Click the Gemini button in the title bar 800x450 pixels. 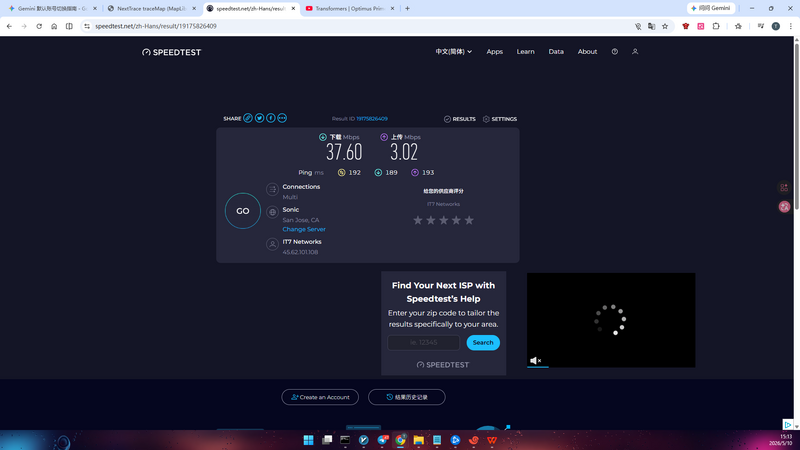point(711,8)
